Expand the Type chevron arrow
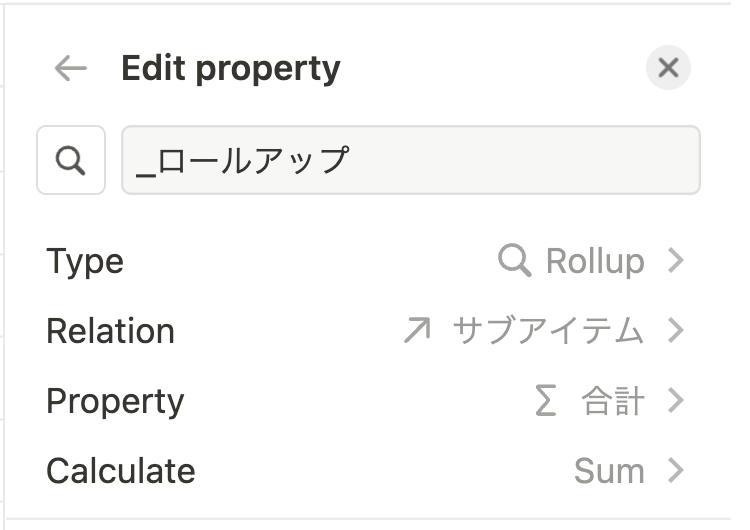This screenshot has height=530, width=750. click(676, 262)
